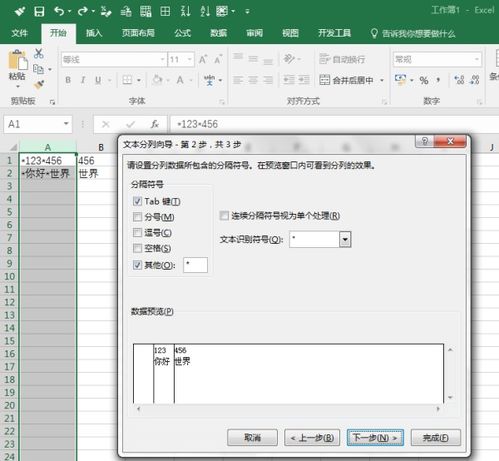The height and width of the screenshot is (461, 499).
Task: Click the Merge & Center (合并后居中) button
Action: [347, 80]
